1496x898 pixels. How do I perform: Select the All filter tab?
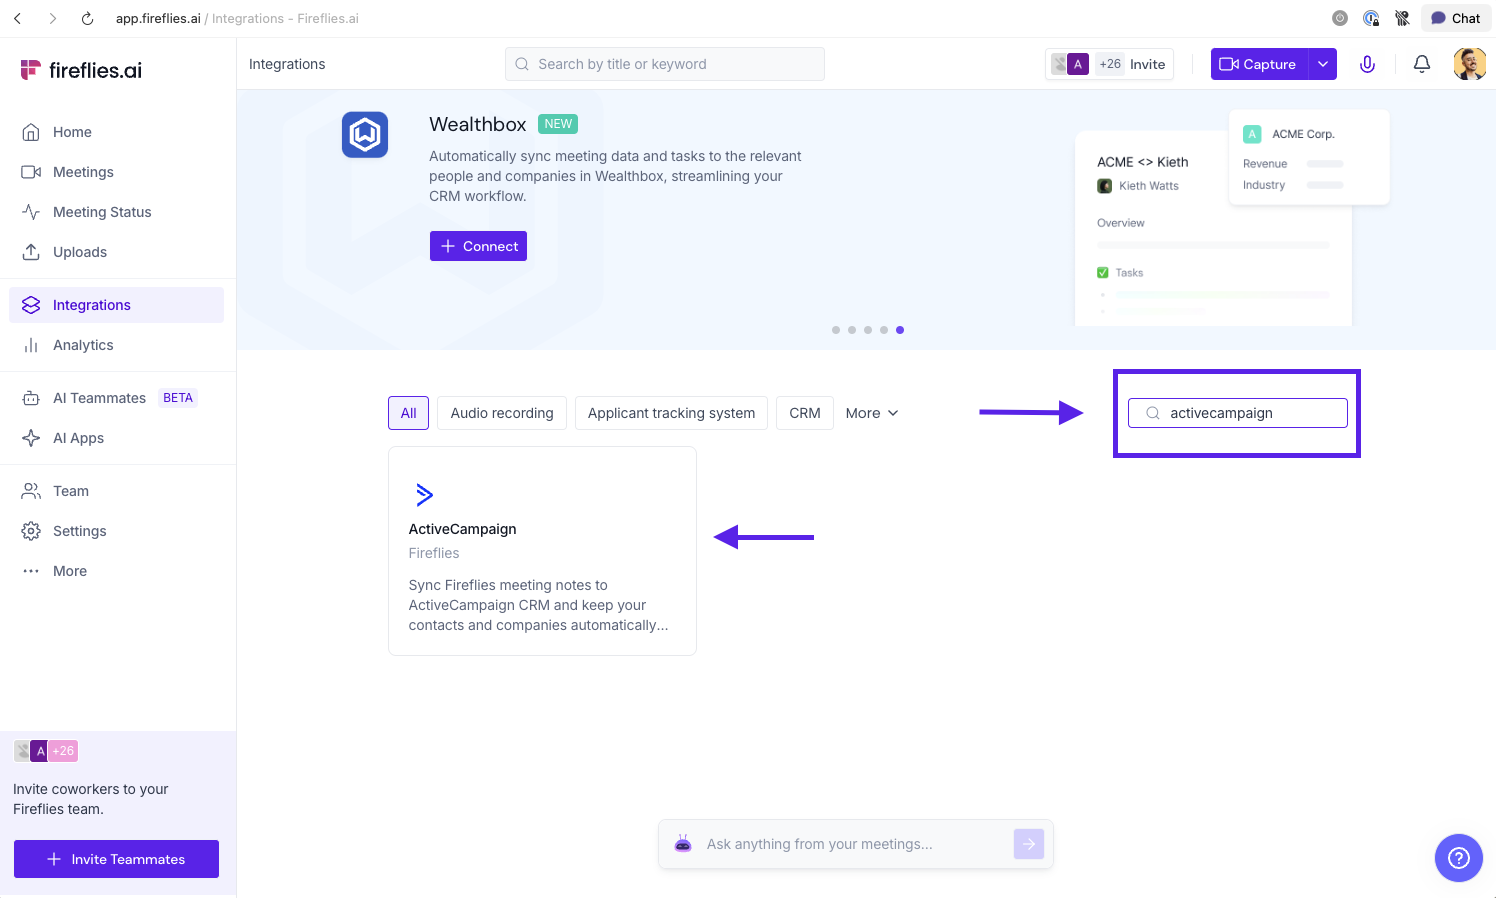tap(408, 413)
